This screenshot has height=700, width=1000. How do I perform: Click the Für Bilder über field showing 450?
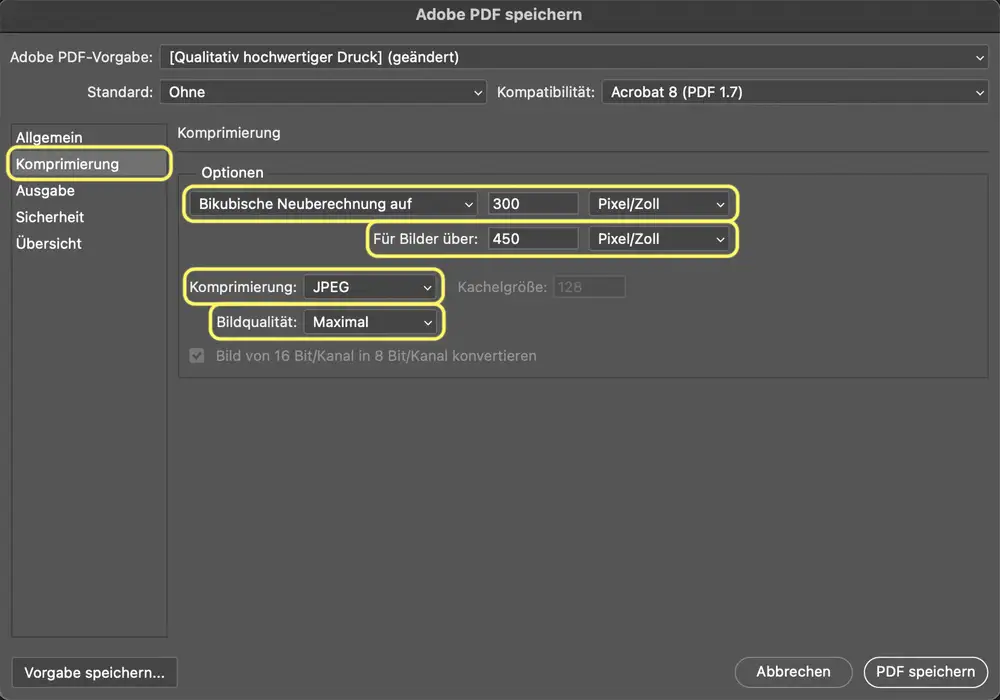[x=533, y=239]
